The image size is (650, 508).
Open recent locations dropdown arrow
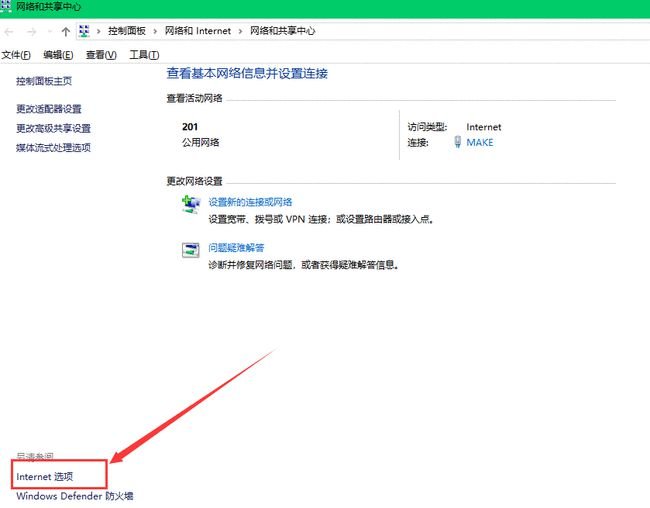coord(50,32)
